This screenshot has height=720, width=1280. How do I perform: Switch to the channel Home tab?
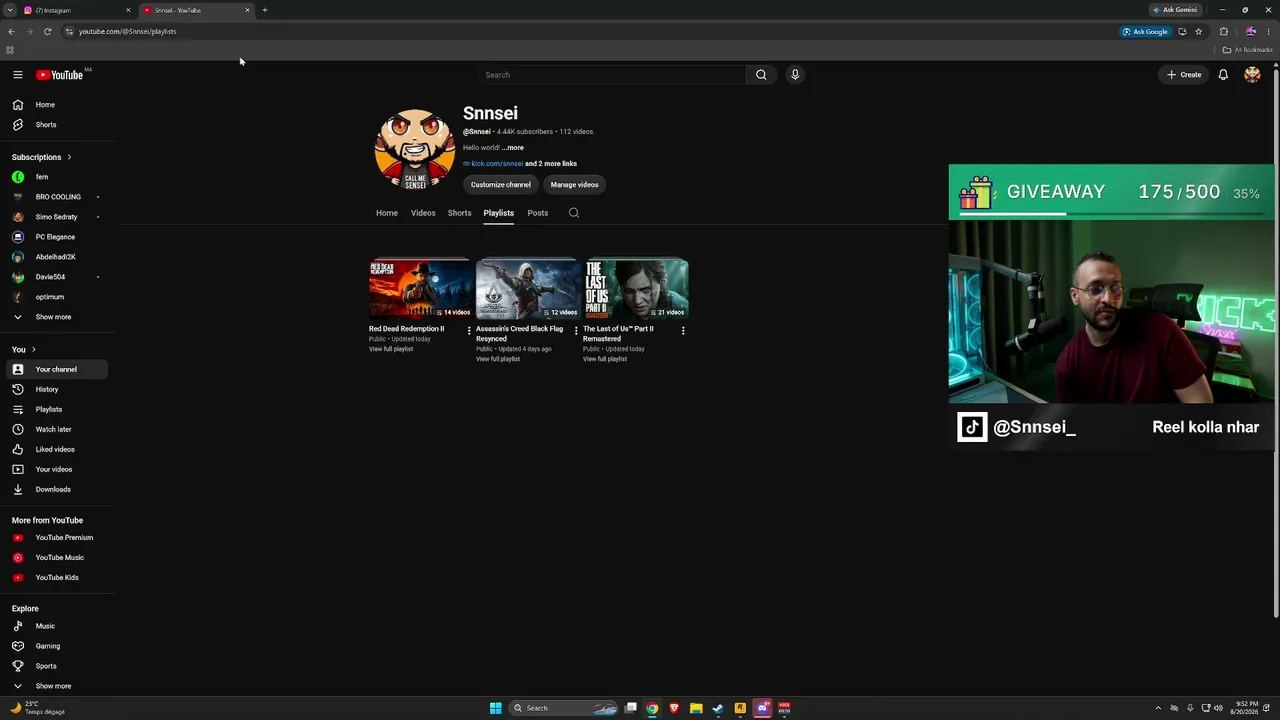point(387,213)
